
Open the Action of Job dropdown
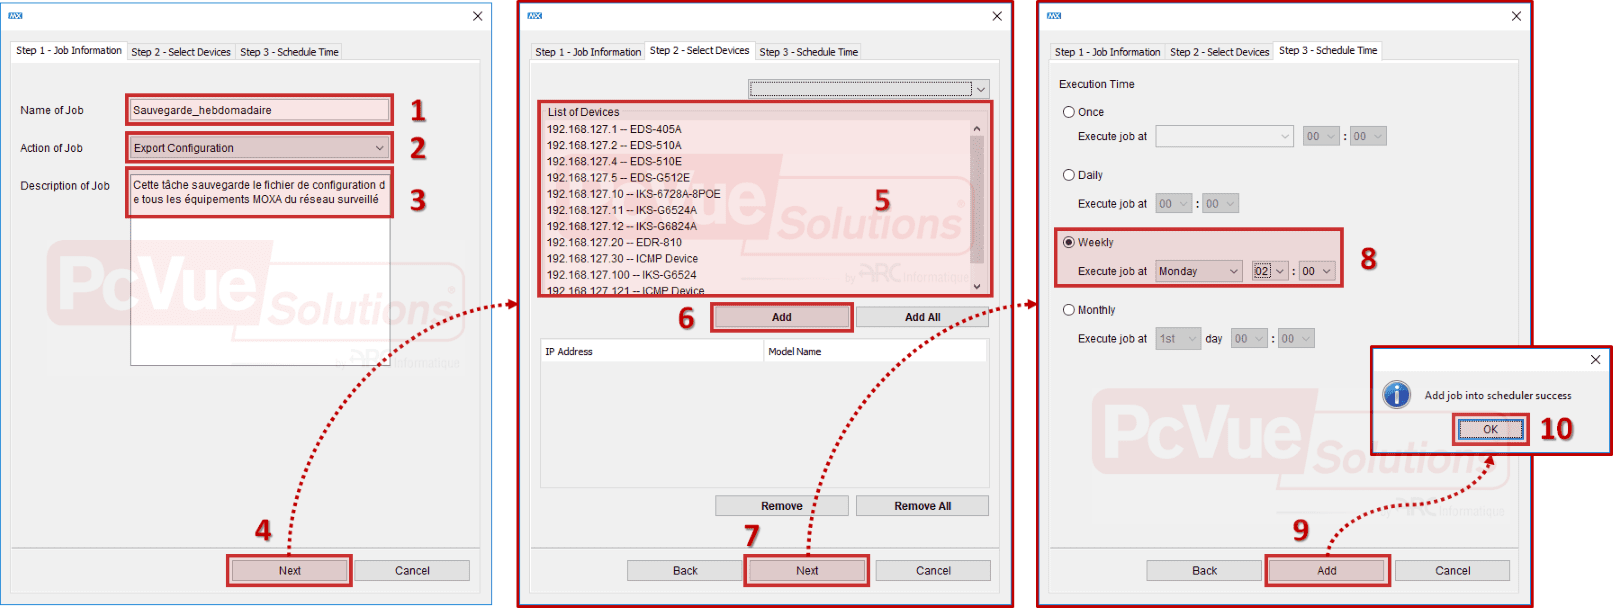[x=379, y=148]
